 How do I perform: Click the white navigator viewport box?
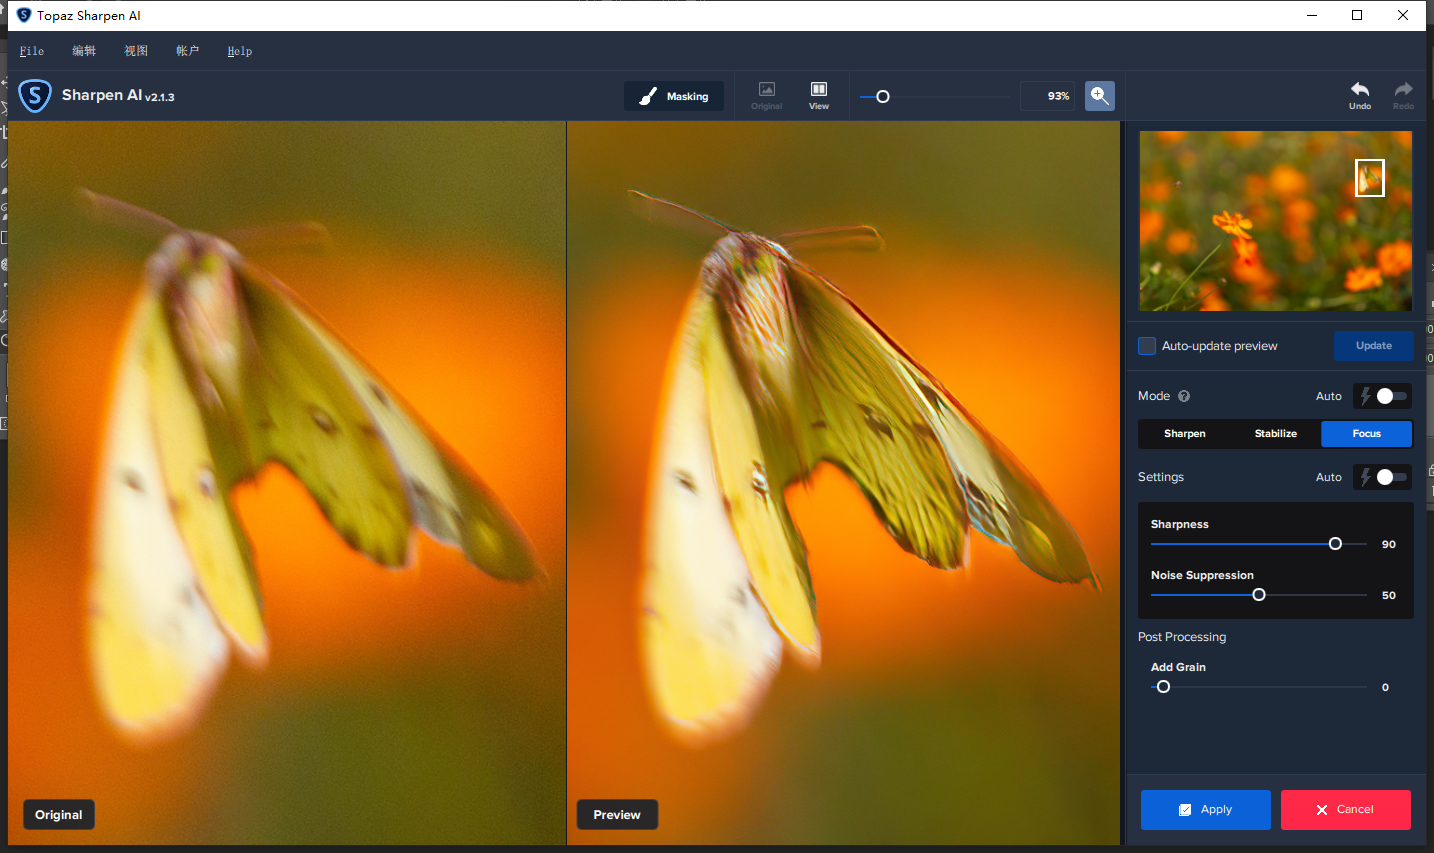tap(1370, 178)
